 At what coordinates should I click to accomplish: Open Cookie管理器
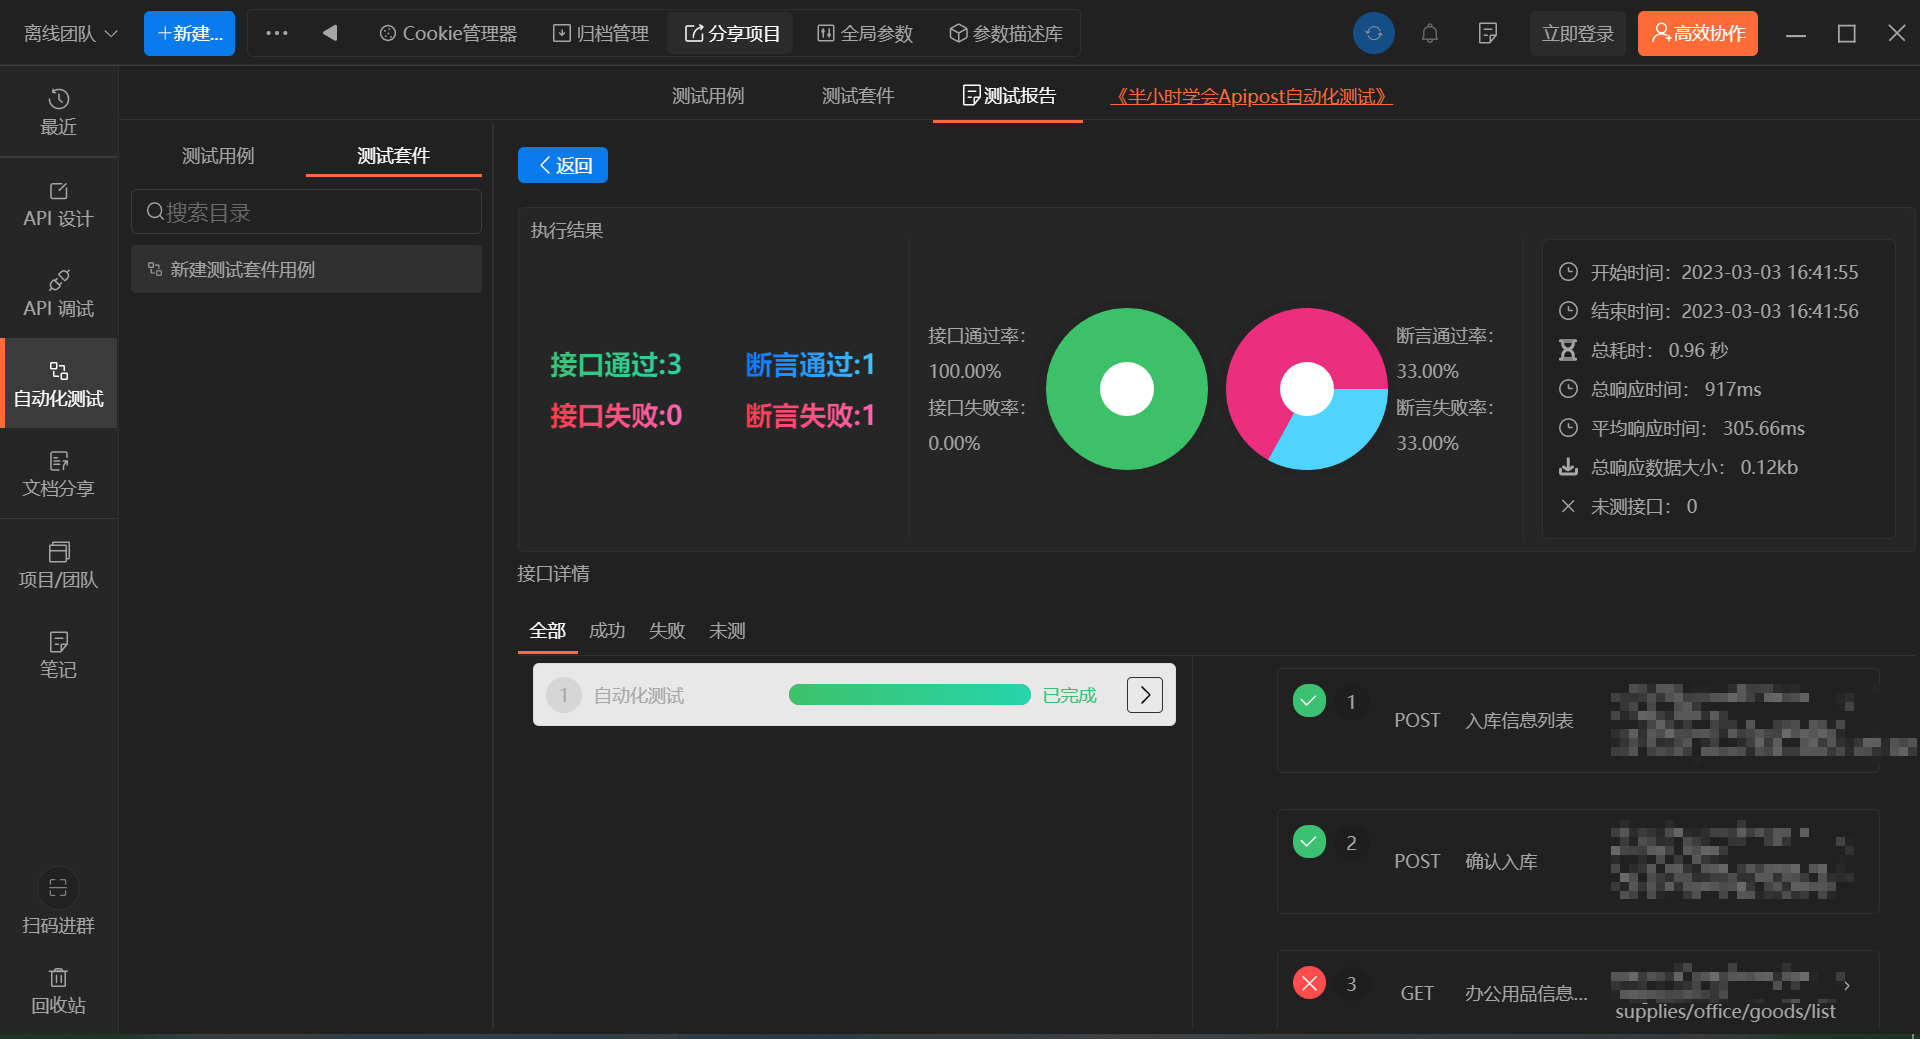(448, 33)
